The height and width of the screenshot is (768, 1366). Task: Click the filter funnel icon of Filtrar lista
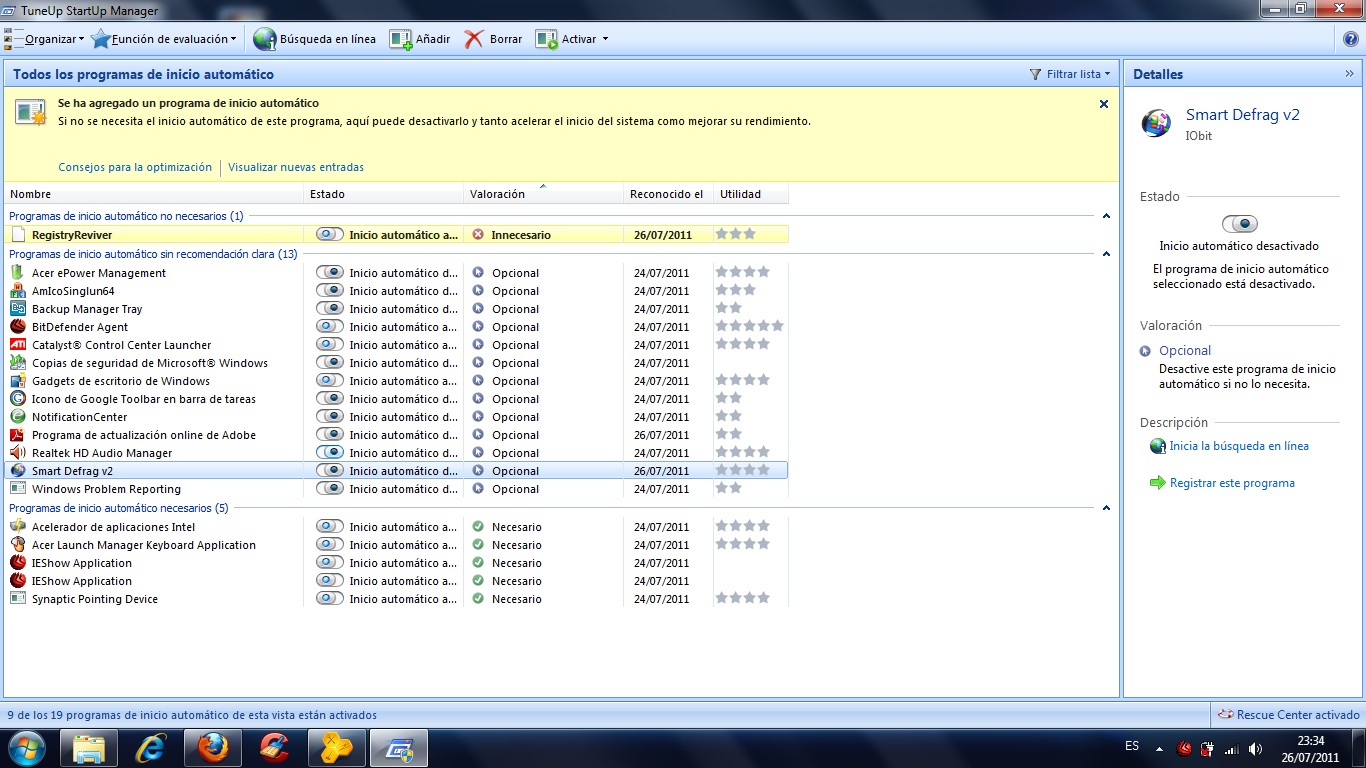click(1036, 74)
